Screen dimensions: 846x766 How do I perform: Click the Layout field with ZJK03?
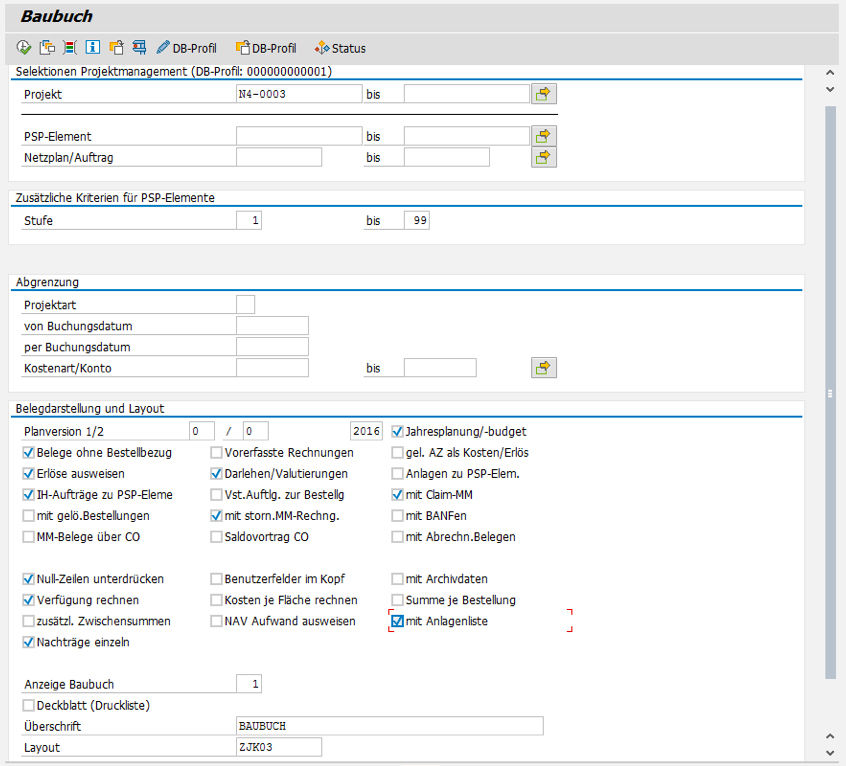(x=278, y=747)
